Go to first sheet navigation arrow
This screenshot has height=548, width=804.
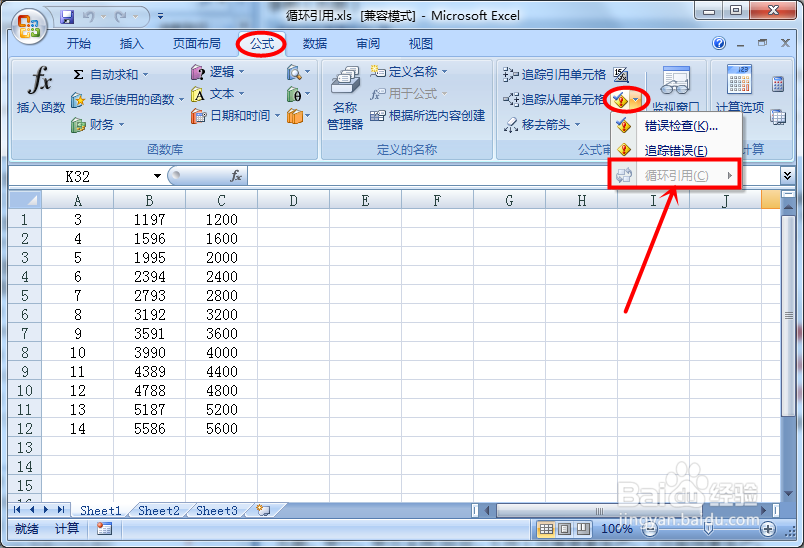(17, 510)
